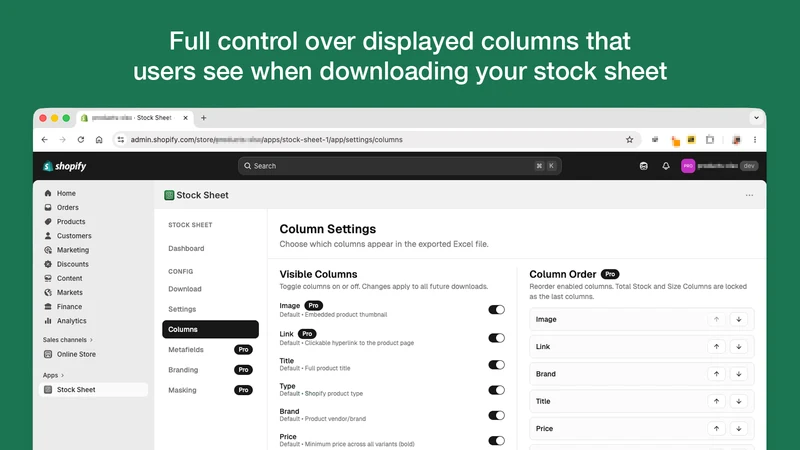
Task: Open the store account avatar menu
Action: point(688,166)
